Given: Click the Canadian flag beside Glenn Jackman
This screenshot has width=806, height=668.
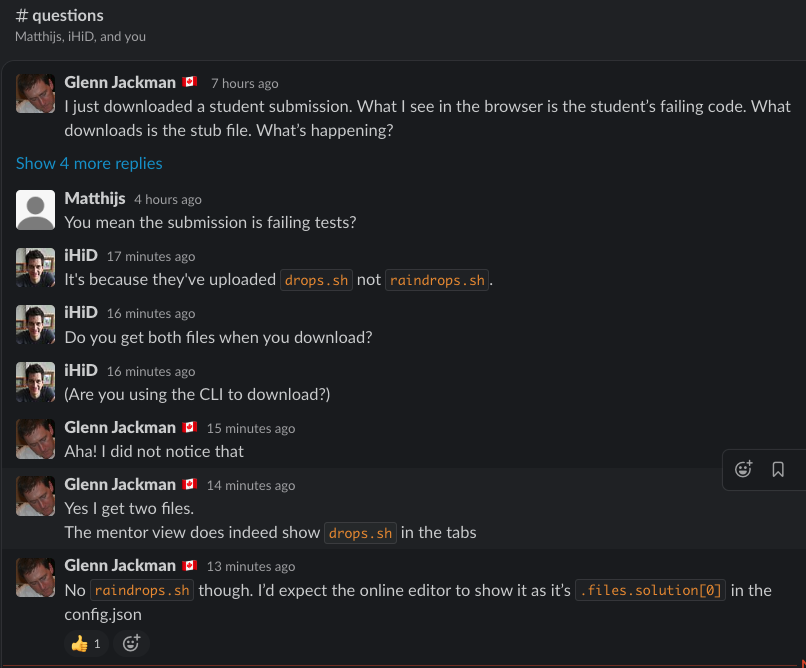Looking at the screenshot, I should [190, 83].
